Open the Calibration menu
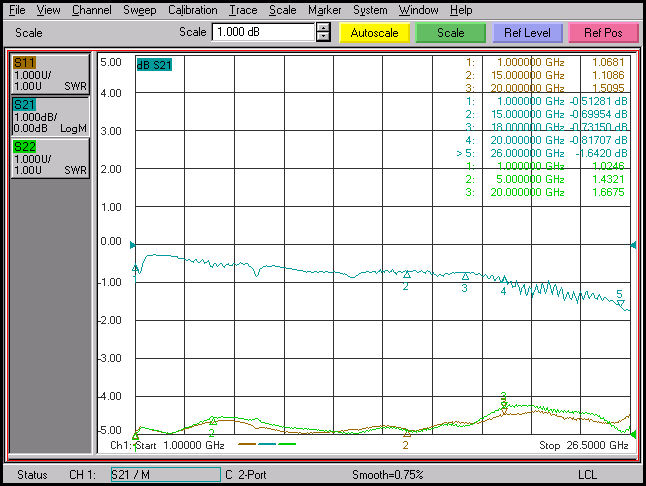The image size is (646, 486). [192, 10]
